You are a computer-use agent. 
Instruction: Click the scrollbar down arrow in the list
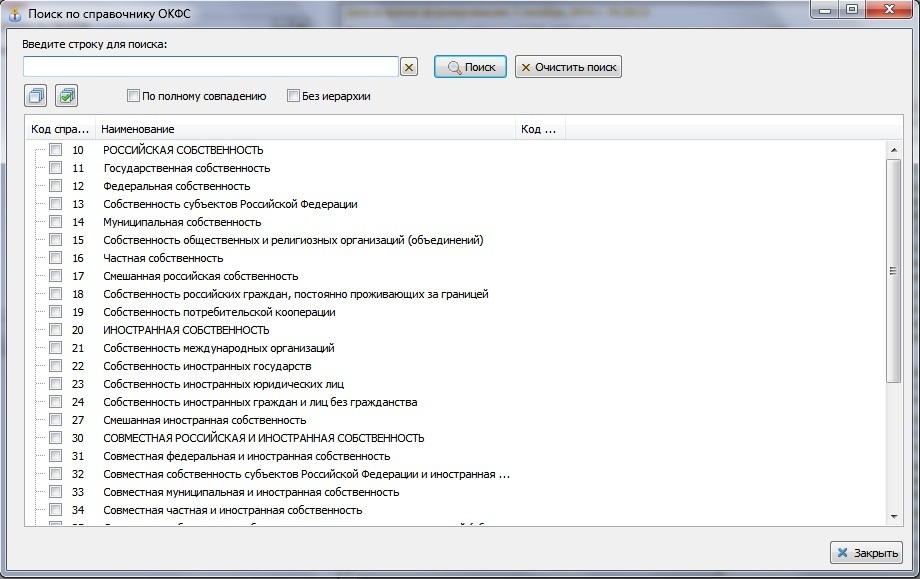(893, 516)
